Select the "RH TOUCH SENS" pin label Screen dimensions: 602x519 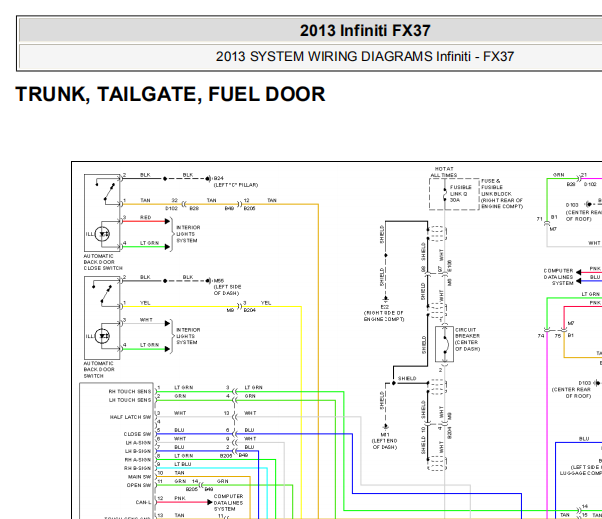click(130, 392)
